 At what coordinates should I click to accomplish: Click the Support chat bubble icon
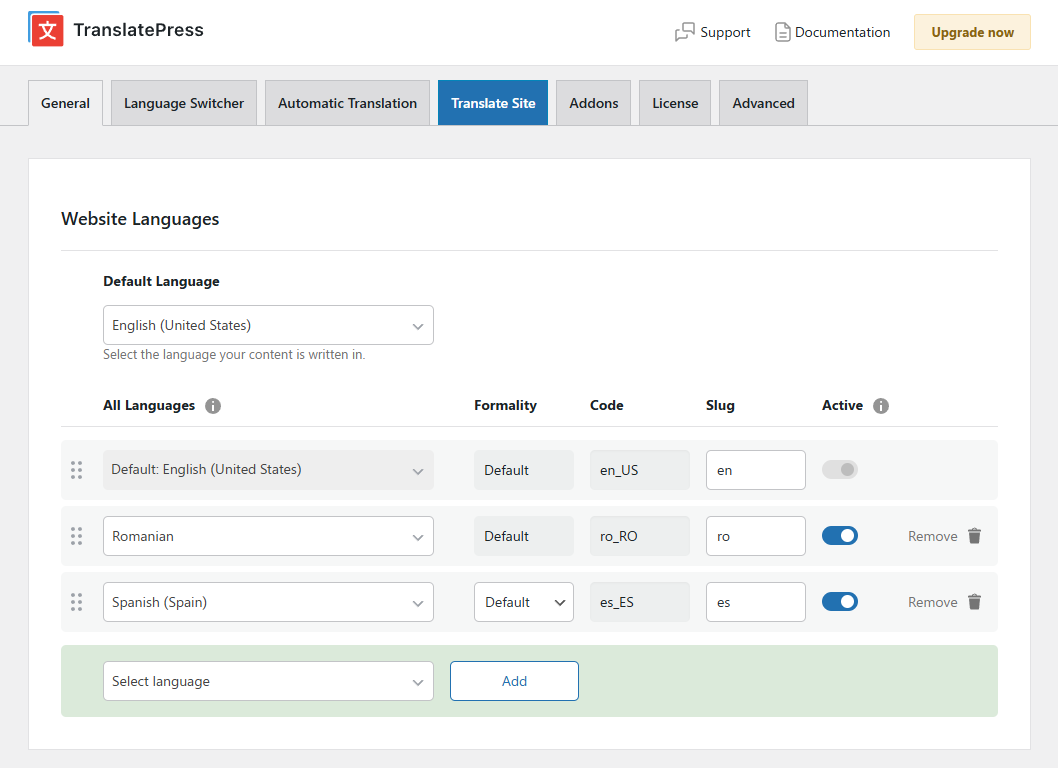[685, 33]
